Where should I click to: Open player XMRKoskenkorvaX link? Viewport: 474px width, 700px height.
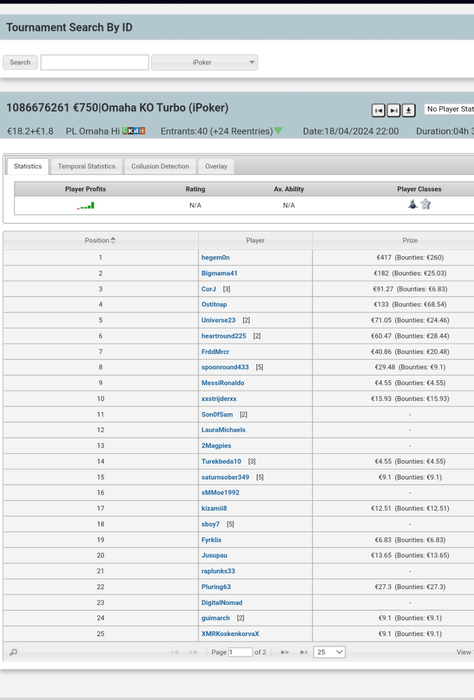coord(230,633)
